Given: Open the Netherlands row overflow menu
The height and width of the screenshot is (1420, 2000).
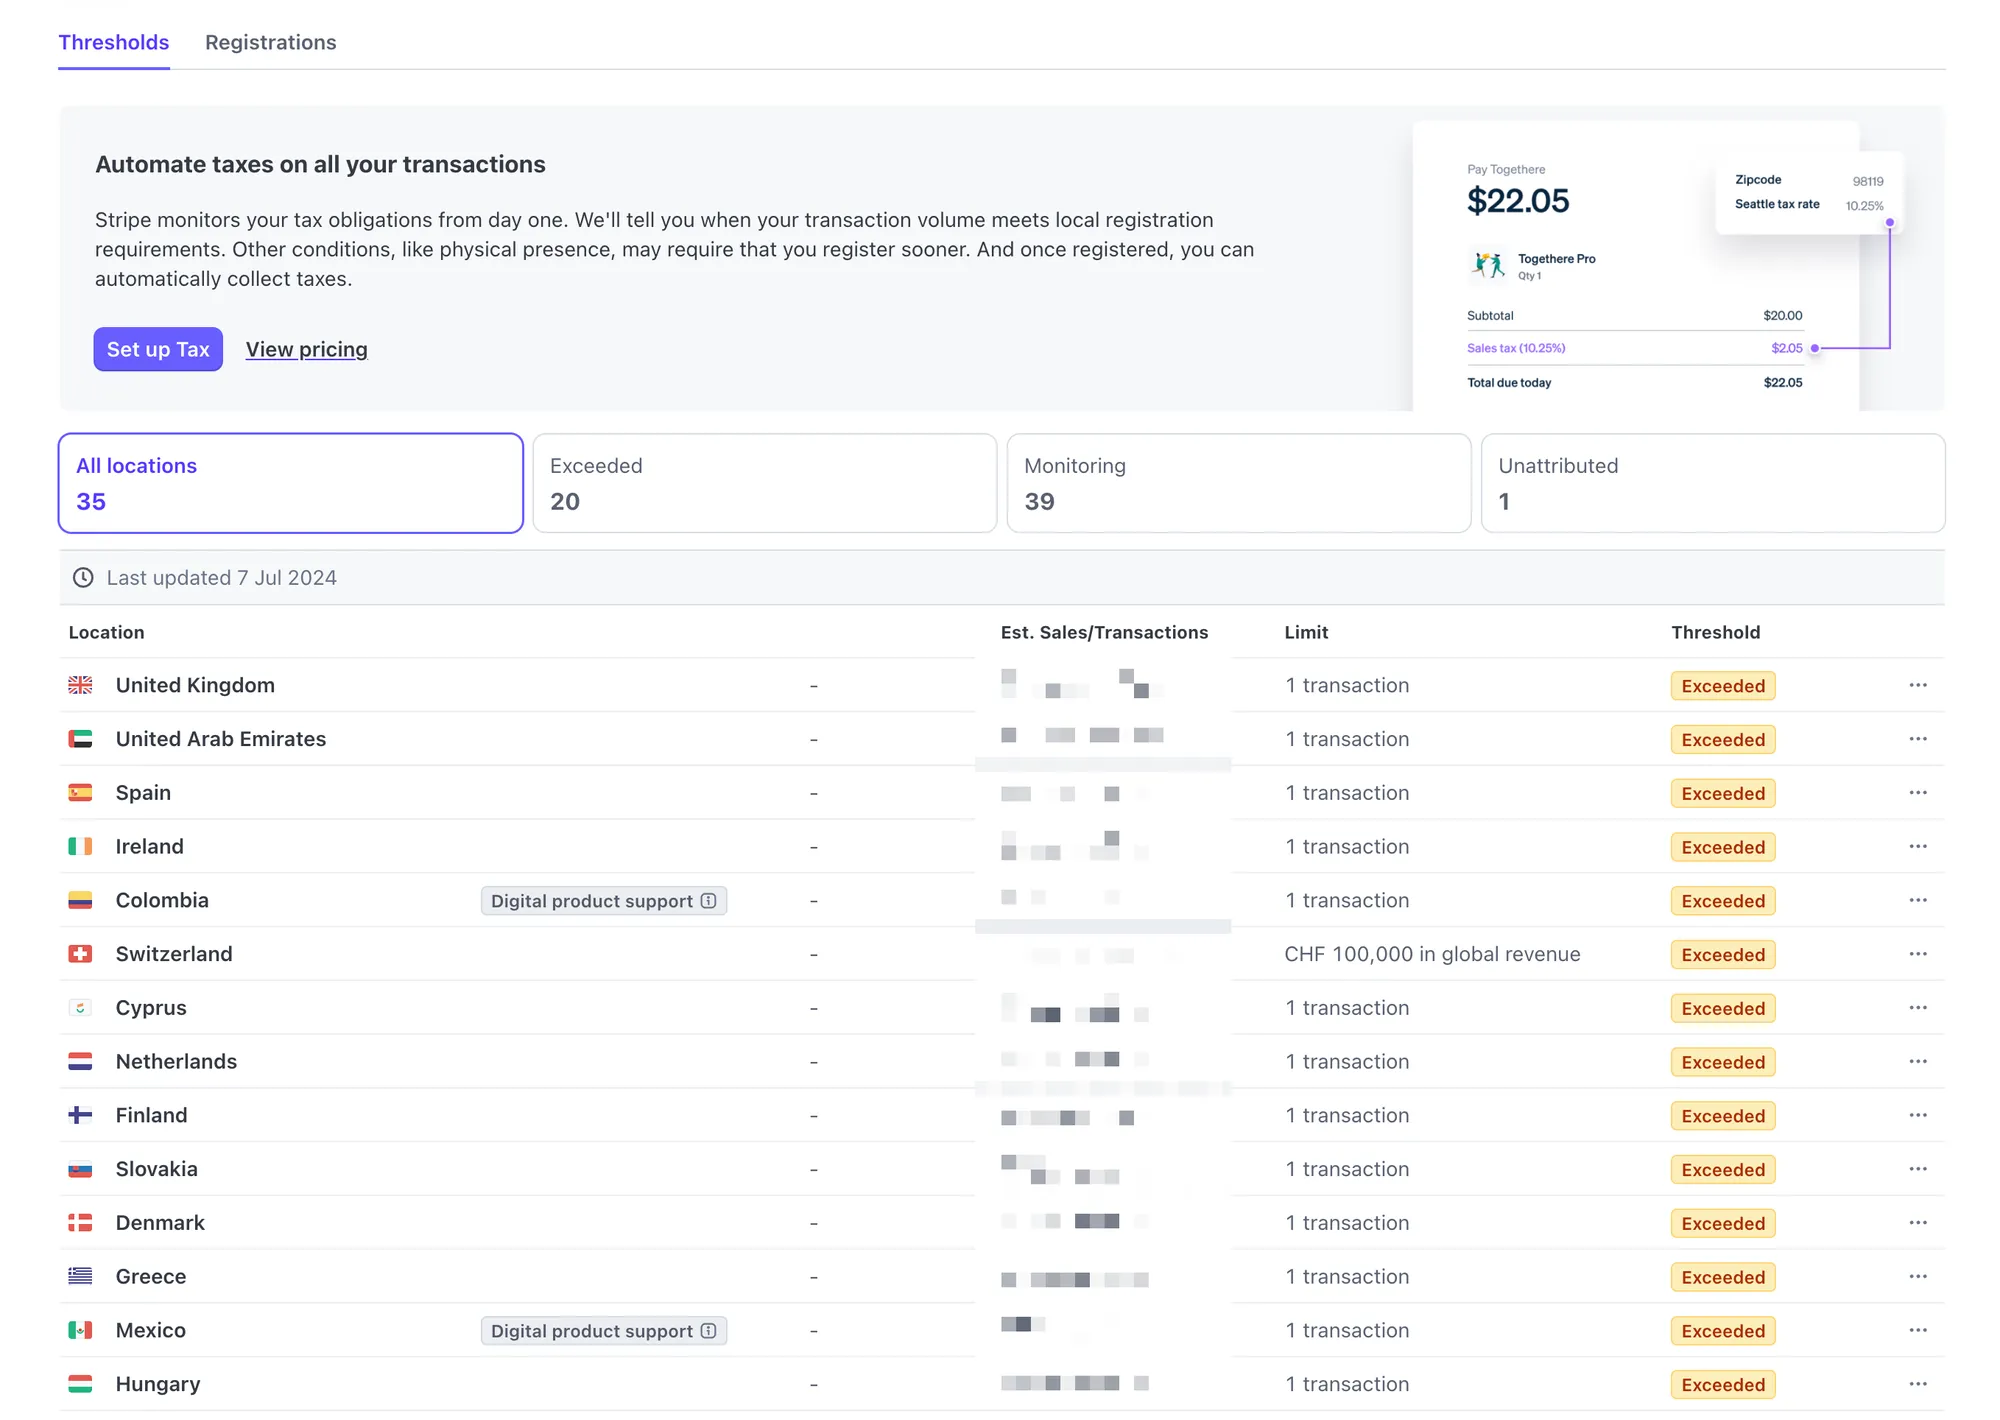Looking at the screenshot, I should 1917,1061.
